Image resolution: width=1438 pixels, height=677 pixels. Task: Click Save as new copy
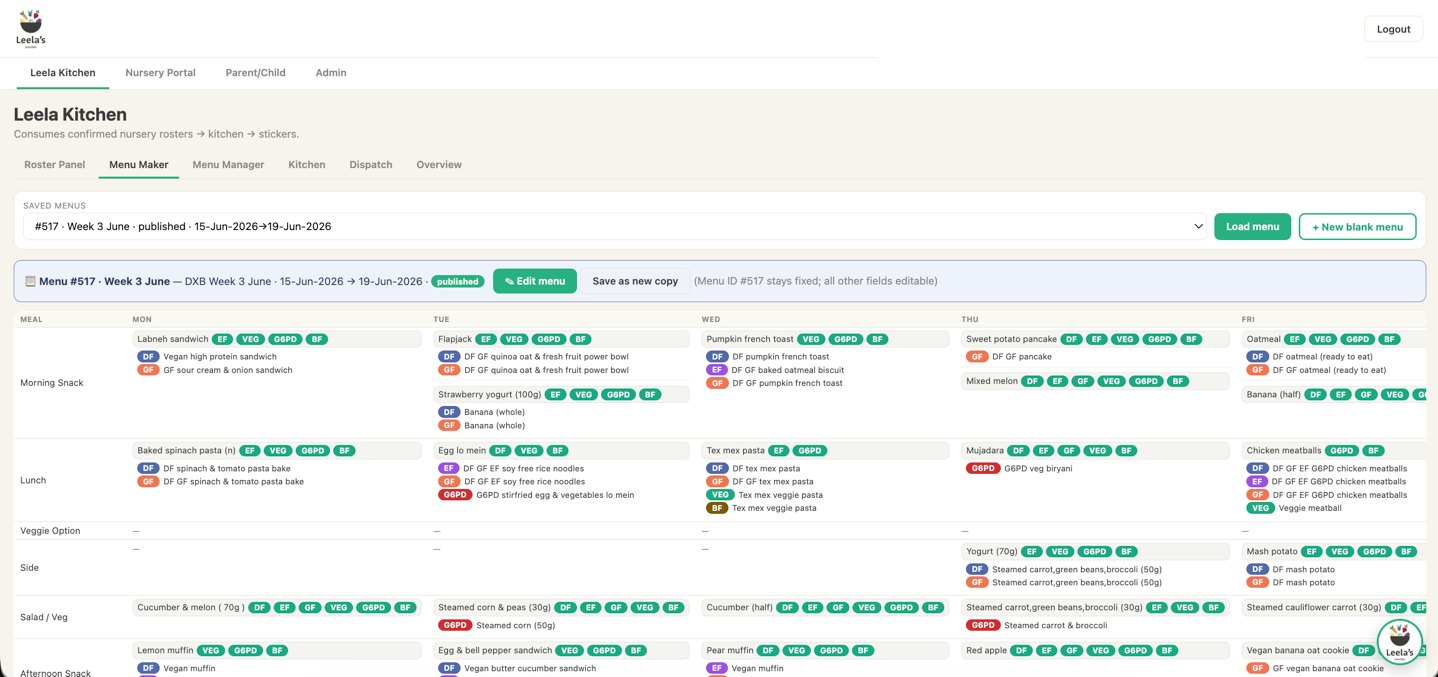click(635, 281)
